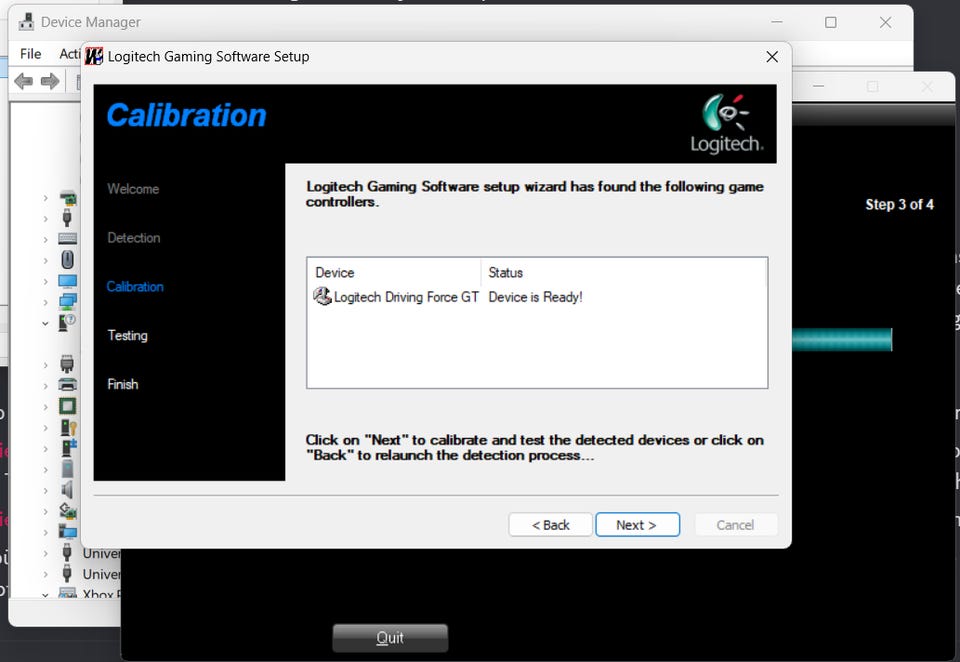This screenshot has width=960, height=662.
Task: Expand the Security devices node chevron
Action: pyautogui.click(x=45, y=427)
